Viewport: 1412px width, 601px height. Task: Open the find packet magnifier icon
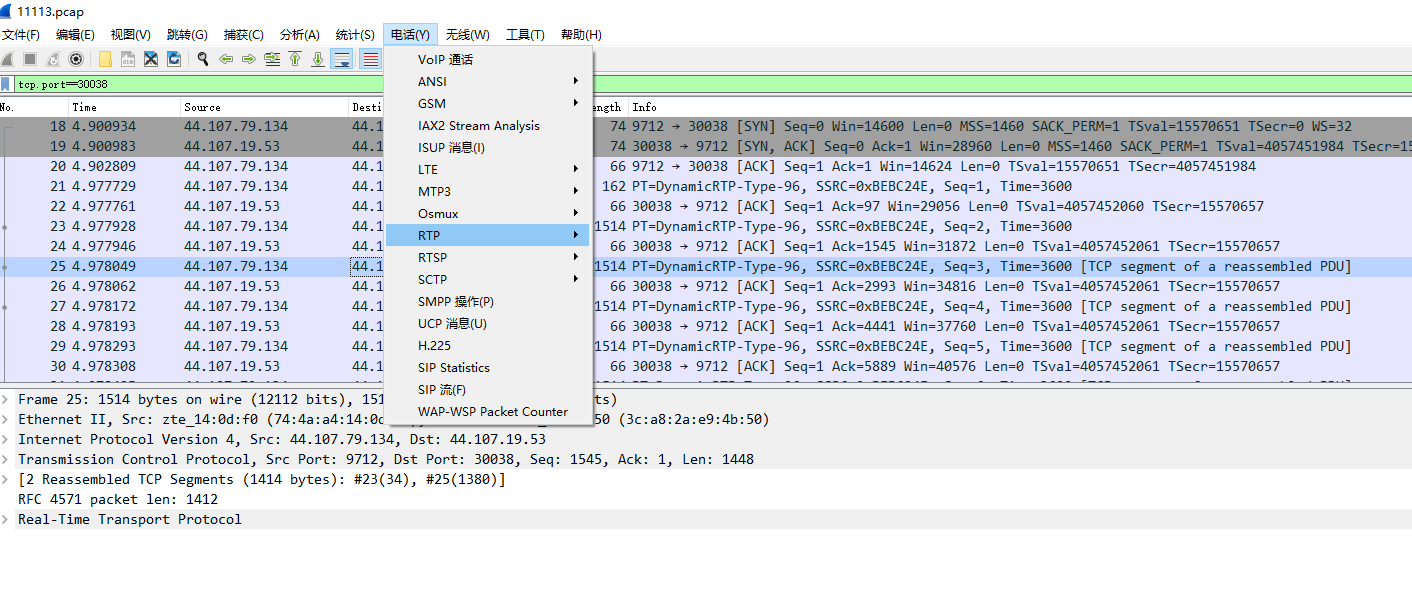(203, 59)
